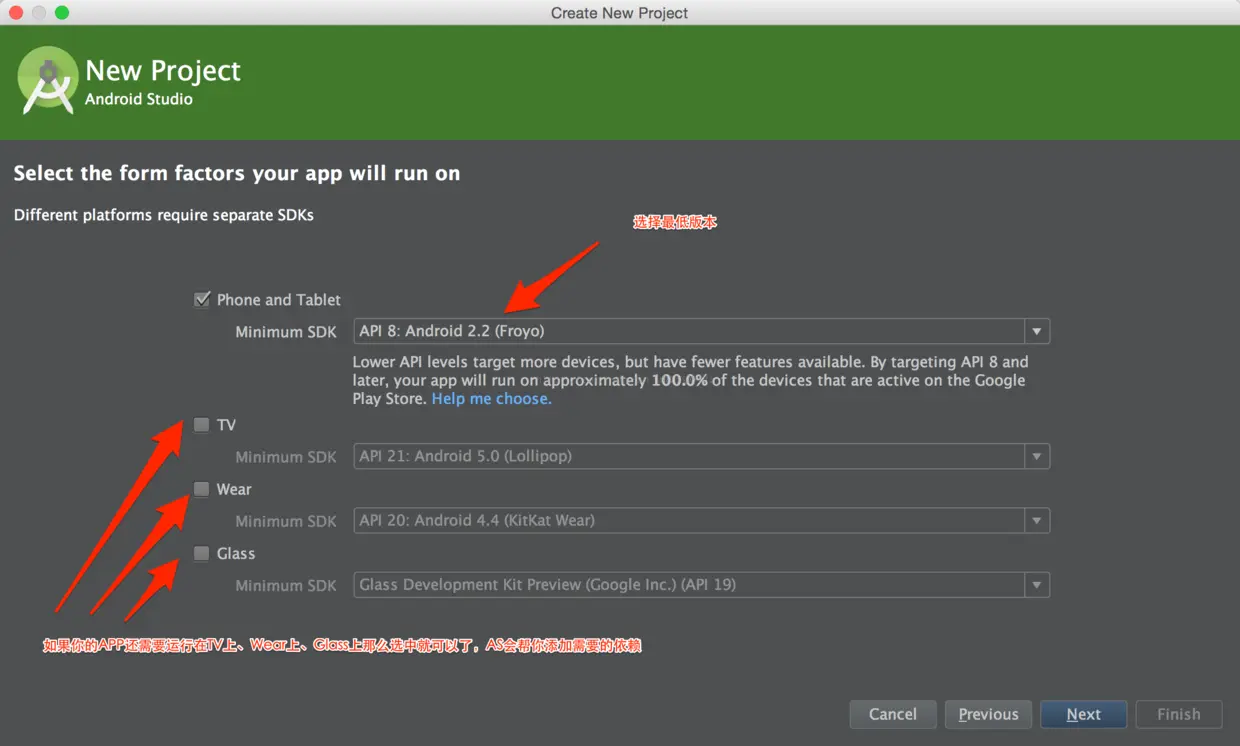This screenshot has width=1240, height=746.
Task: Enable the Wear form factor checkbox
Action: (202, 489)
